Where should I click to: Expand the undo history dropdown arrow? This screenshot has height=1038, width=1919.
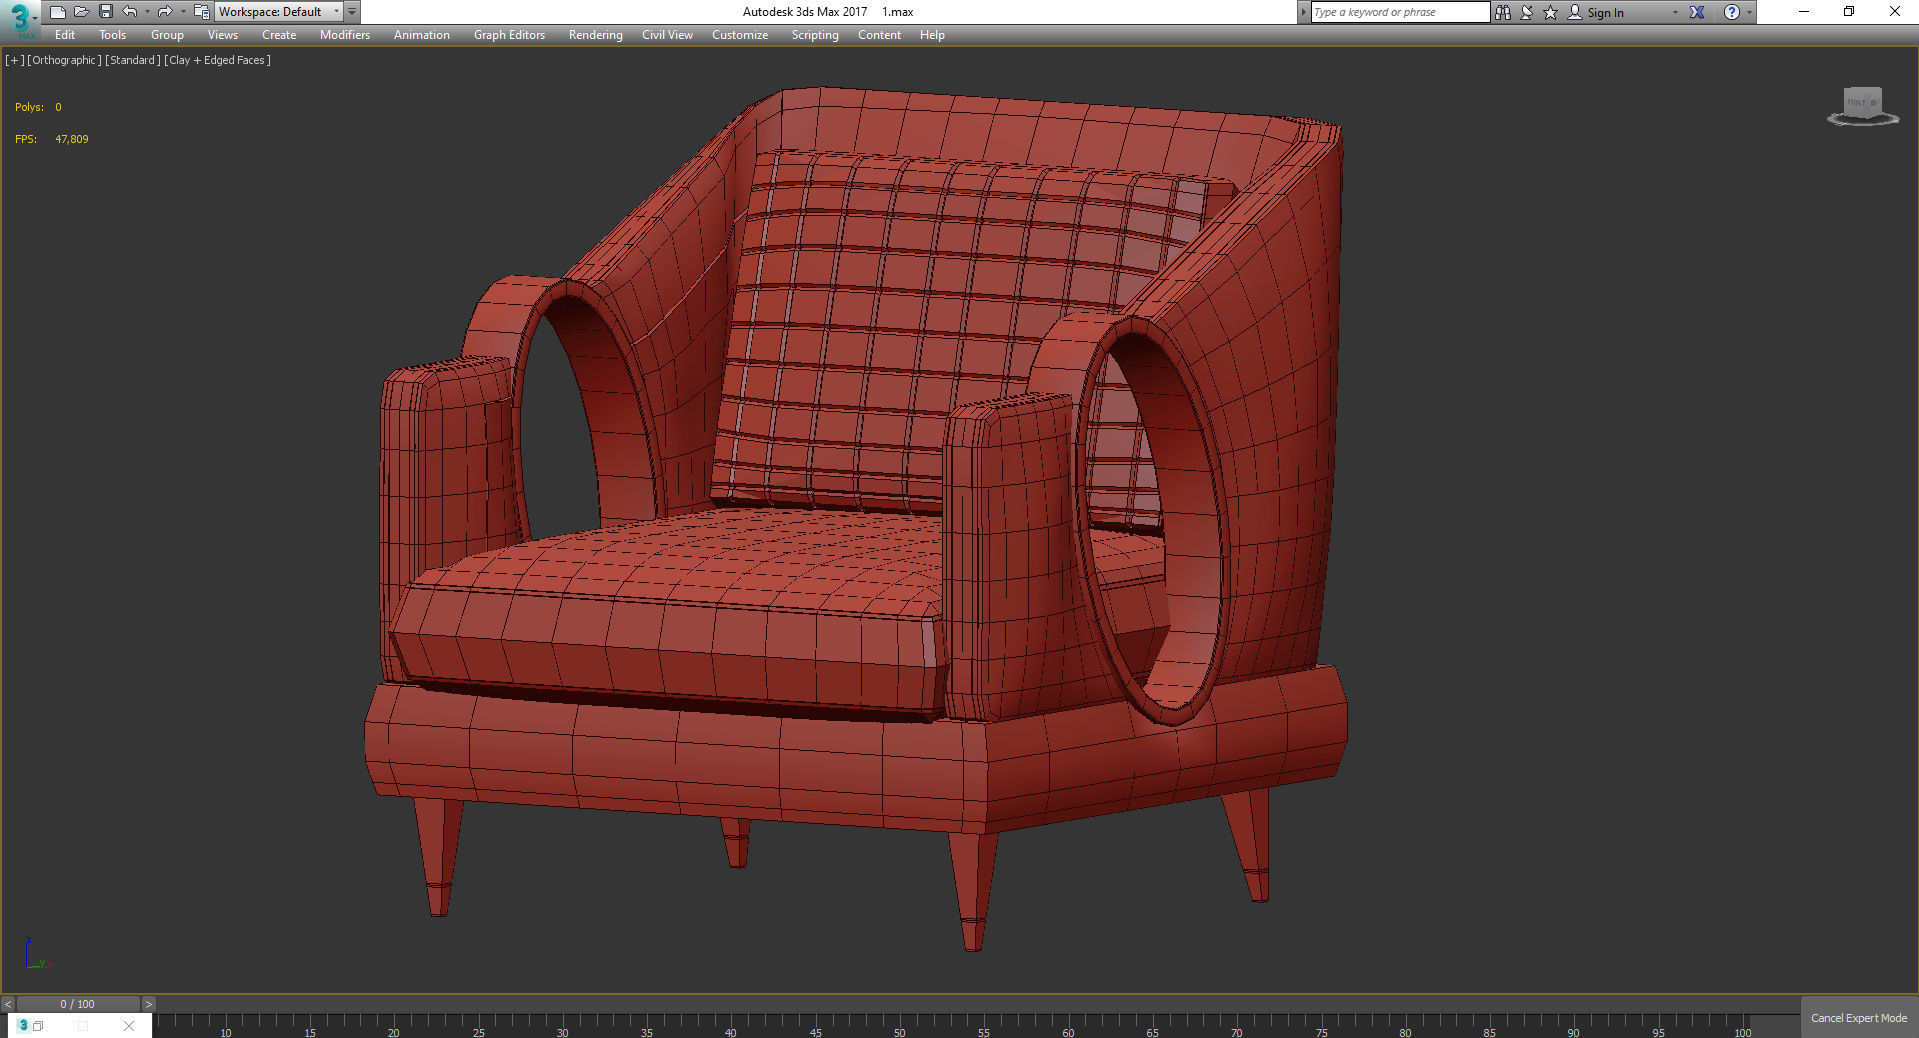pyautogui.click(x=147, y=12)
